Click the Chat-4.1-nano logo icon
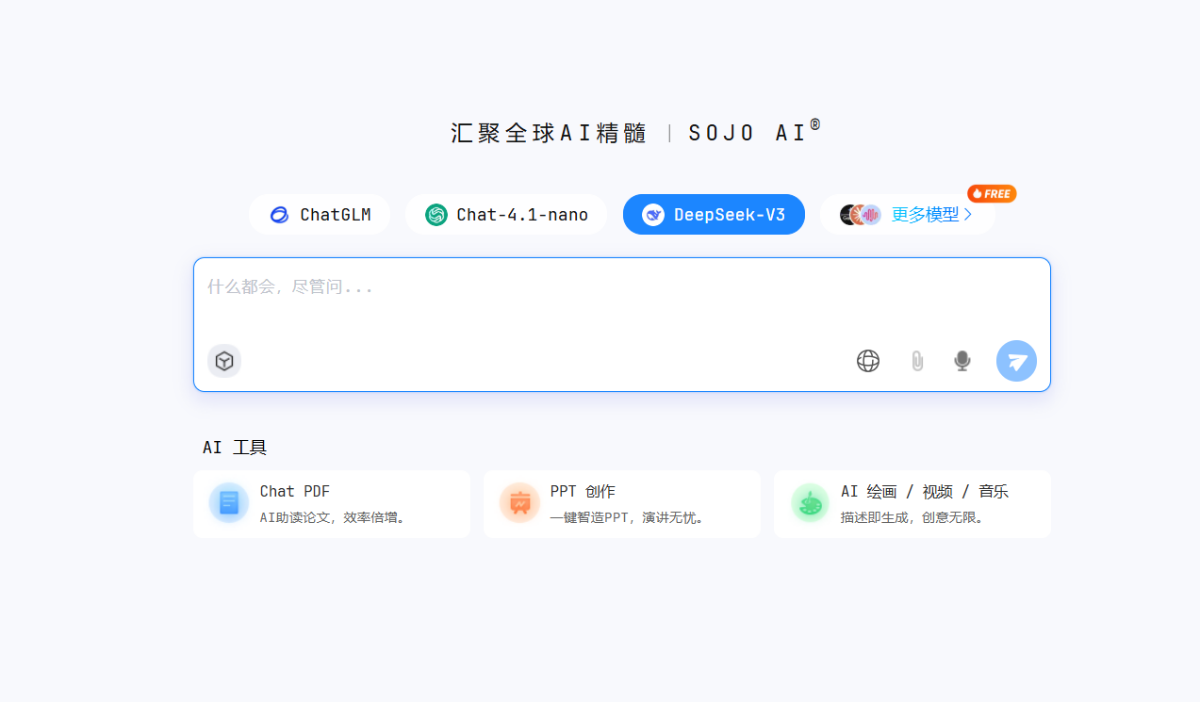 coord(436,215)
